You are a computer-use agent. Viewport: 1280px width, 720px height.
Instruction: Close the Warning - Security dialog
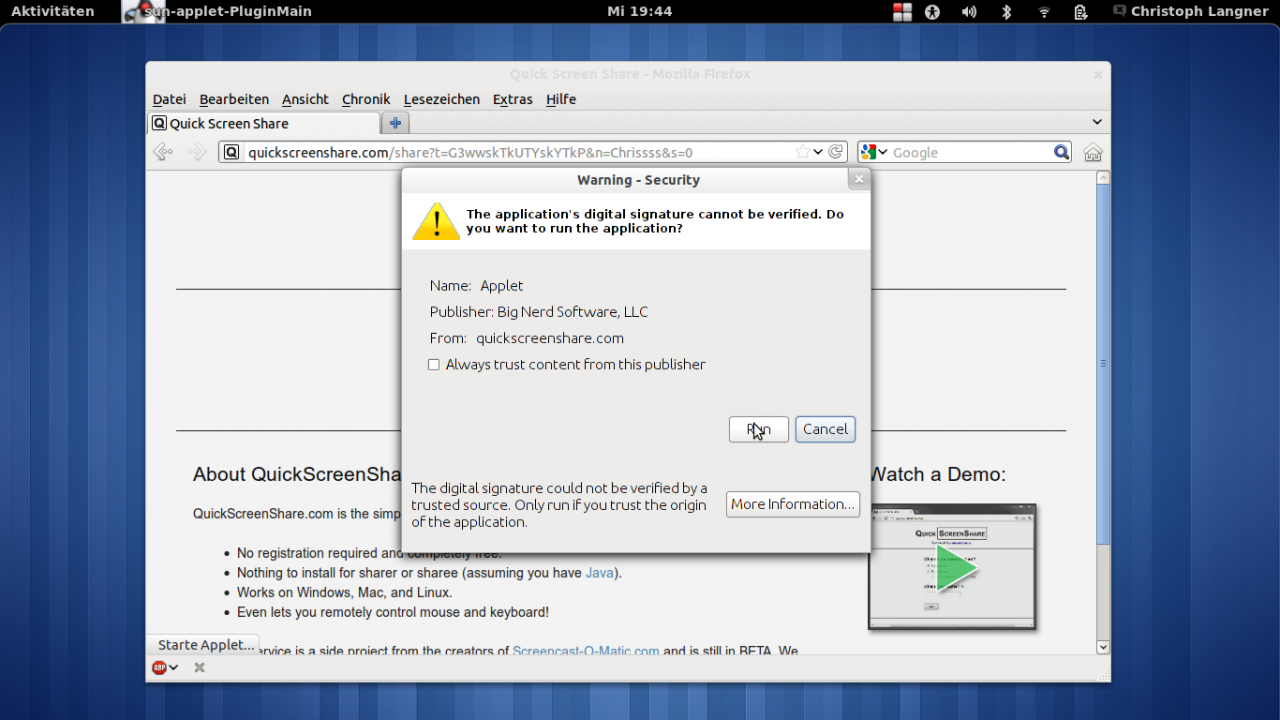click(x=858, y=179)
